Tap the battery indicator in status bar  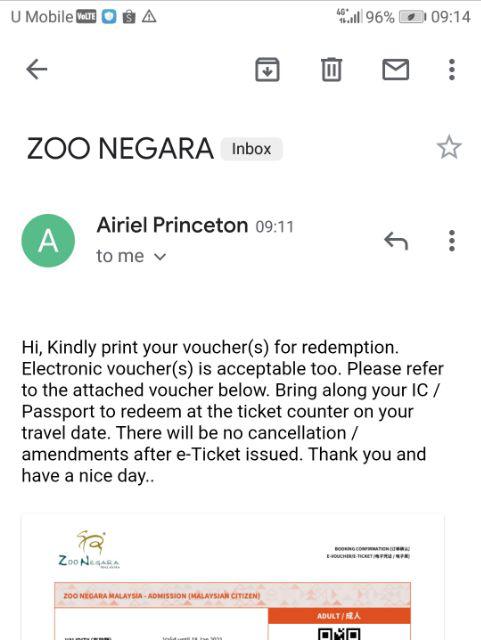pos(412,17)
